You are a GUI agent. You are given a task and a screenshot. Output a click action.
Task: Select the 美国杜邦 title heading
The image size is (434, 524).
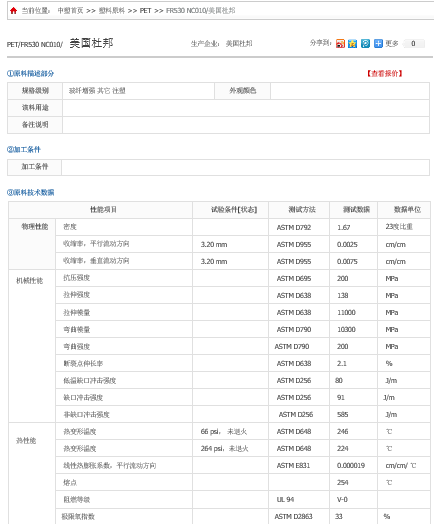pos(91,43)
